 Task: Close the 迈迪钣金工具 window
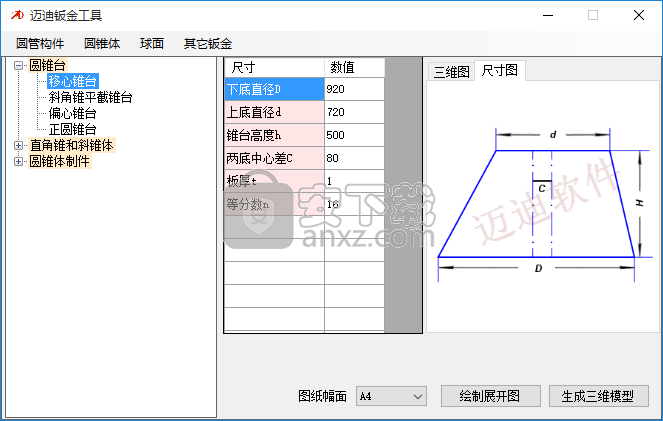click(638, 16)
